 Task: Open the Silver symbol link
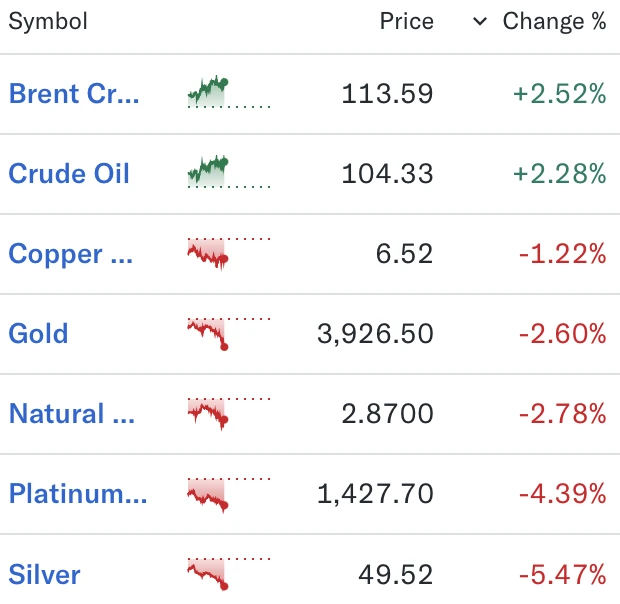(44, 575)
